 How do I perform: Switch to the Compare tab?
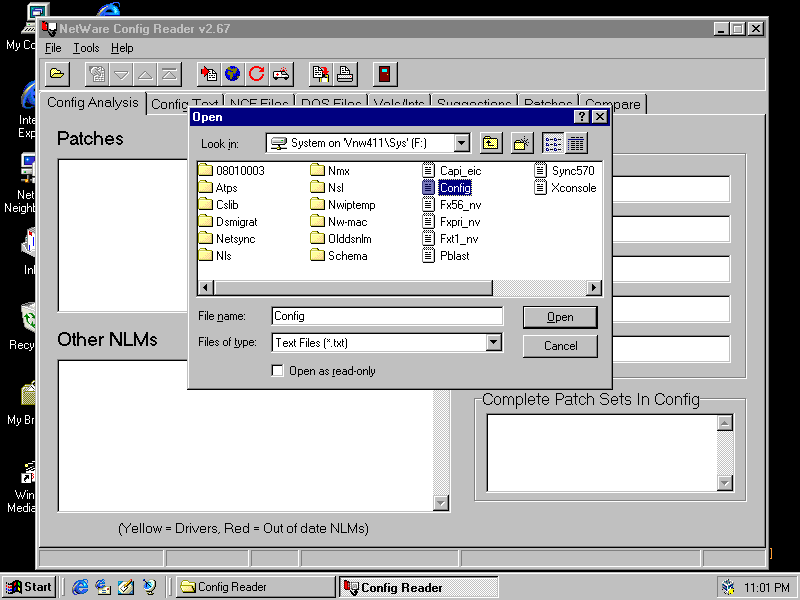tap(613, 104)
